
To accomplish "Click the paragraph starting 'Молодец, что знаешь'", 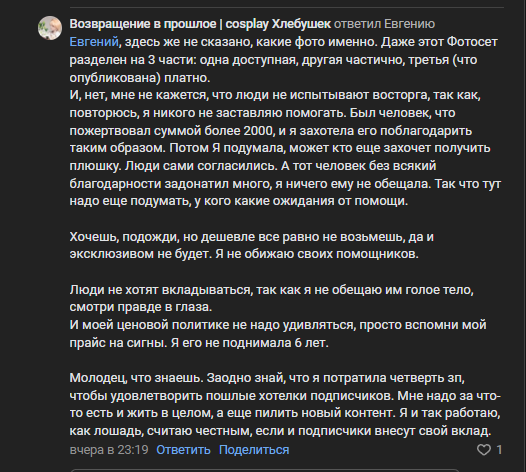I will [285, 404].
